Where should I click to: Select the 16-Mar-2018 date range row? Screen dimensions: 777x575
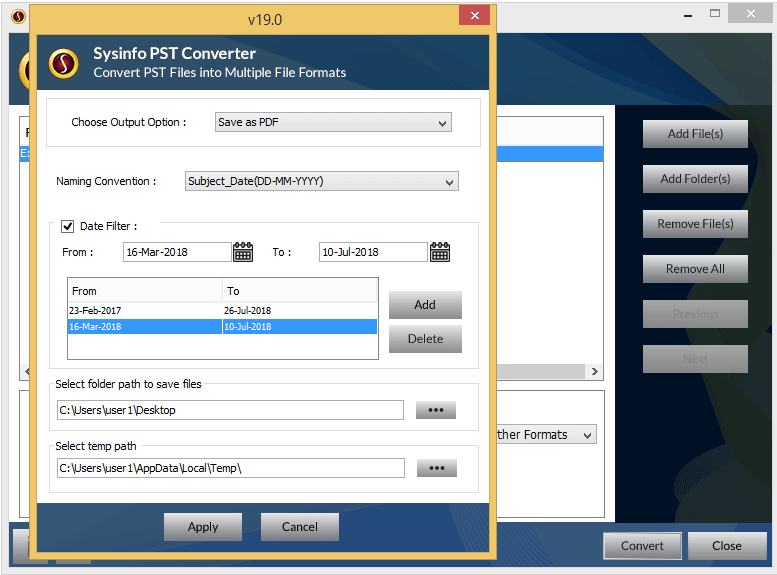pyautogui.click(x=222, y=327)
